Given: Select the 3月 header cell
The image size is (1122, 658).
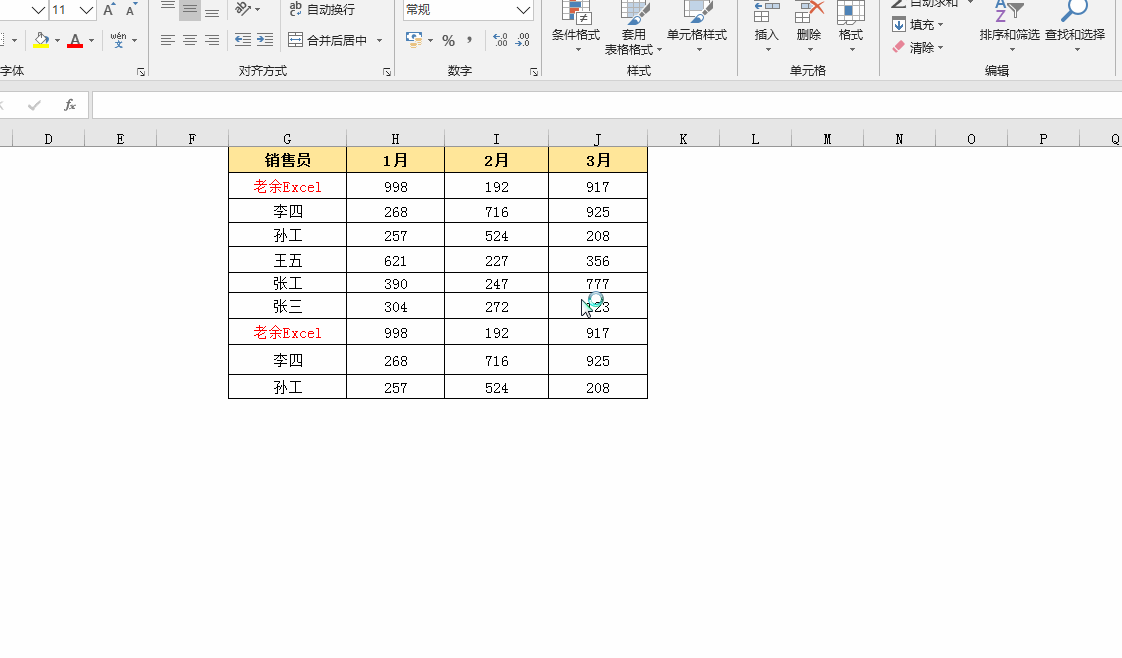Looking at the screenshot, I should [598, 160].
